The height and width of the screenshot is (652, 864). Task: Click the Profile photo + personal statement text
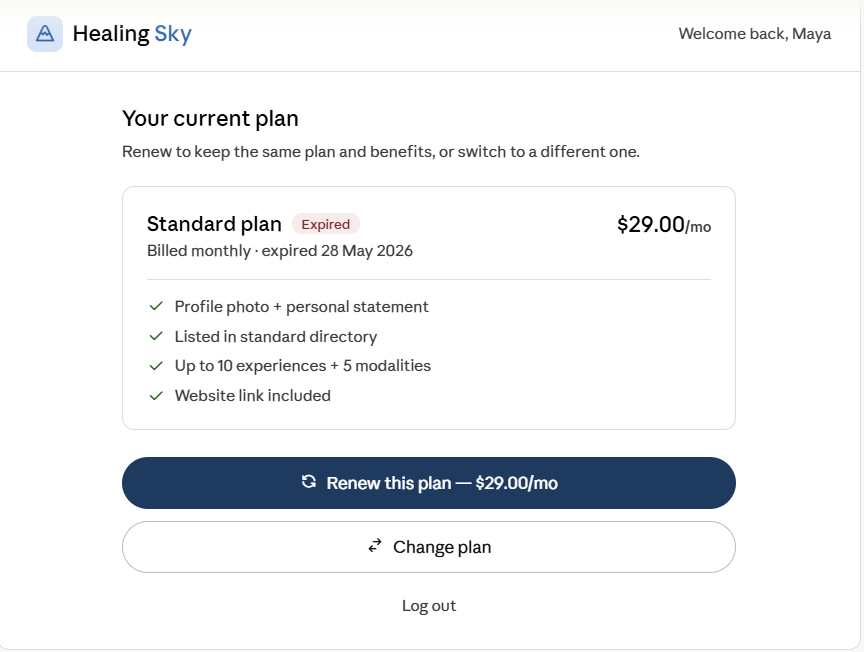301,306
